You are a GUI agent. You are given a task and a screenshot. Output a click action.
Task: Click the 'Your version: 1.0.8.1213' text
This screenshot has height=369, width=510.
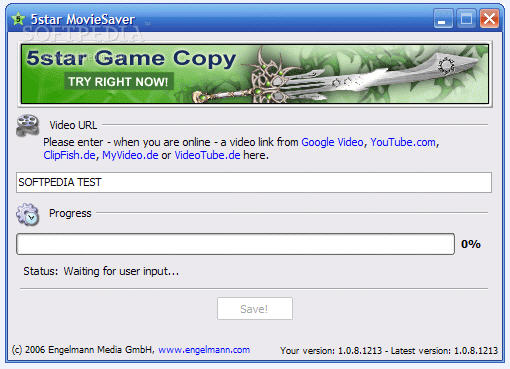coord(331,351)
